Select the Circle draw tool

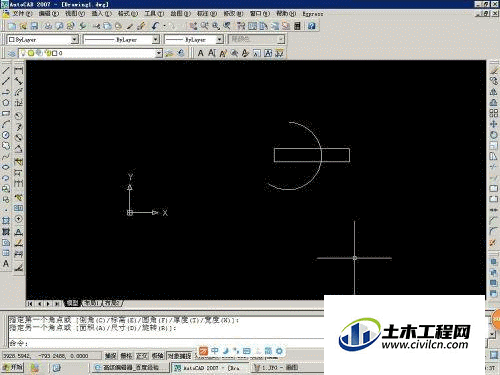[6, 135]
